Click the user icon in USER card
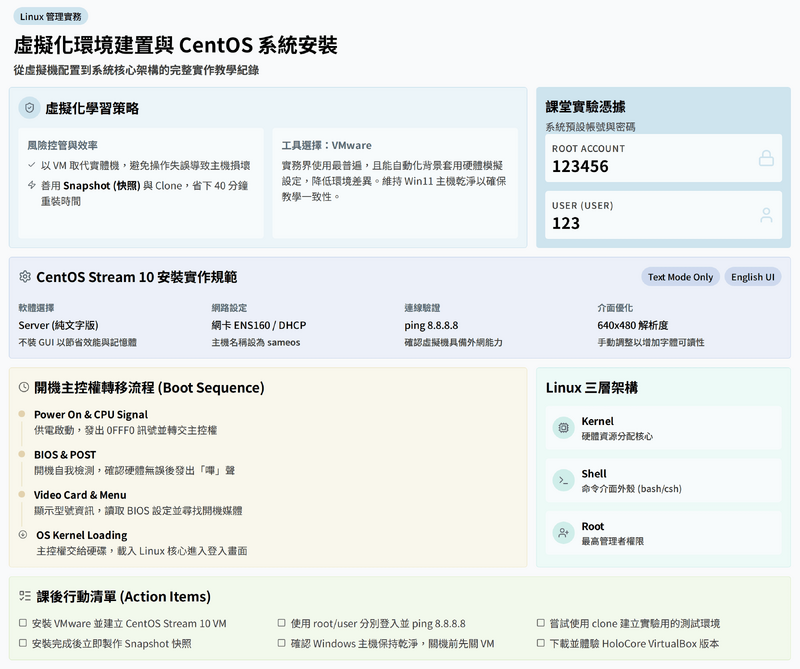This screenshot has width=800, height=669. tap(766, 215)
